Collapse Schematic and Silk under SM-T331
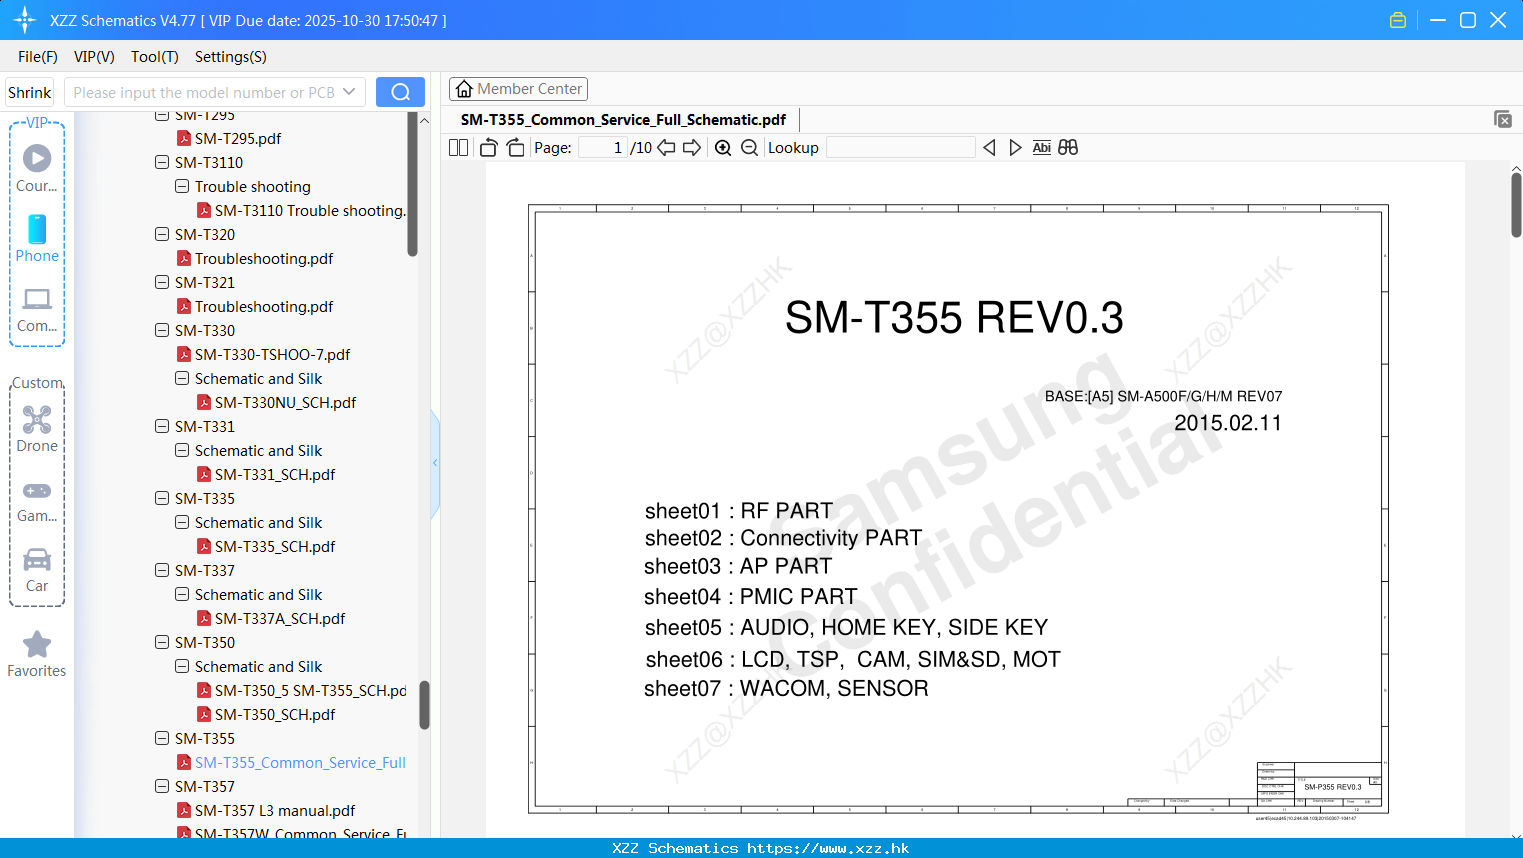Image resolution: width=1523 pixels, height=858 pixels. [x=182, y=450]
